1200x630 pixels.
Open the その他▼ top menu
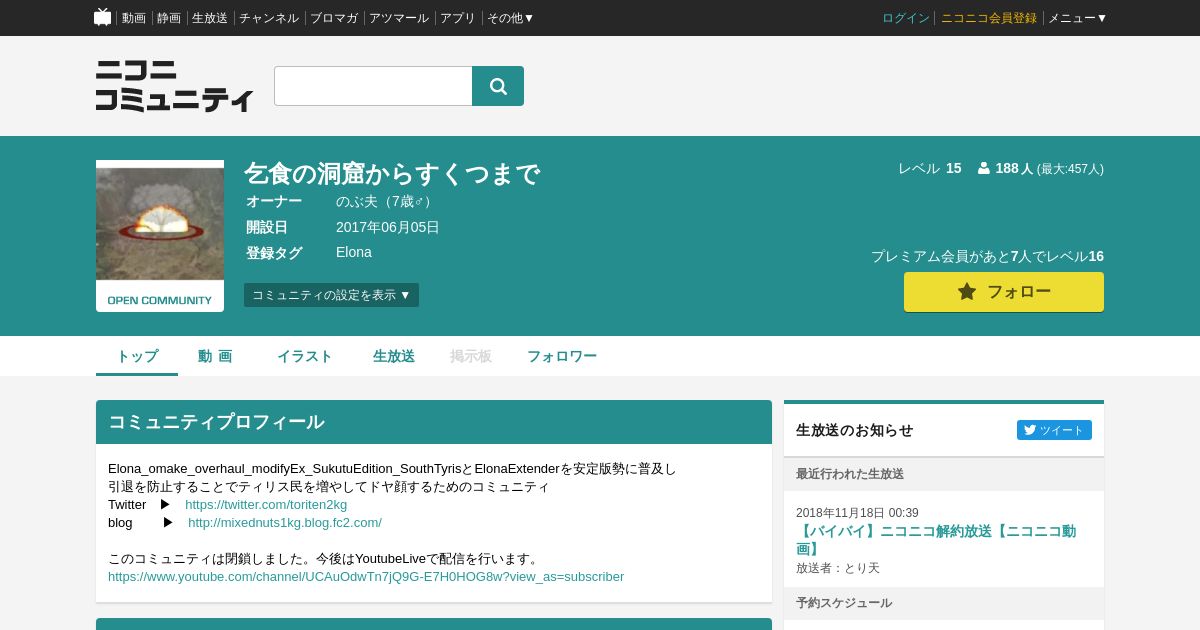pos(510,18)
